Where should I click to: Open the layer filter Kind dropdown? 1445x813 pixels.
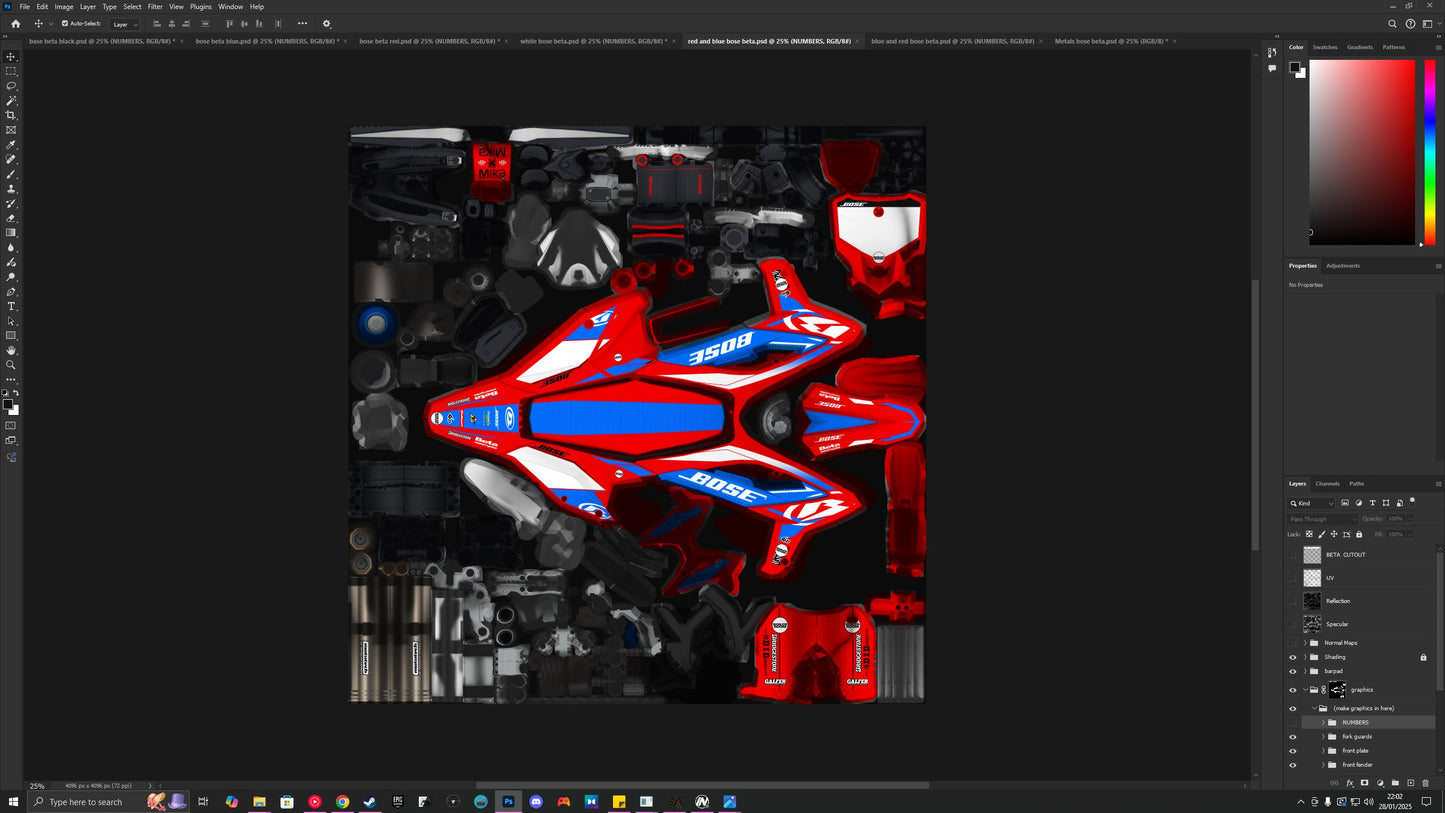click(x=1312, y=503)
